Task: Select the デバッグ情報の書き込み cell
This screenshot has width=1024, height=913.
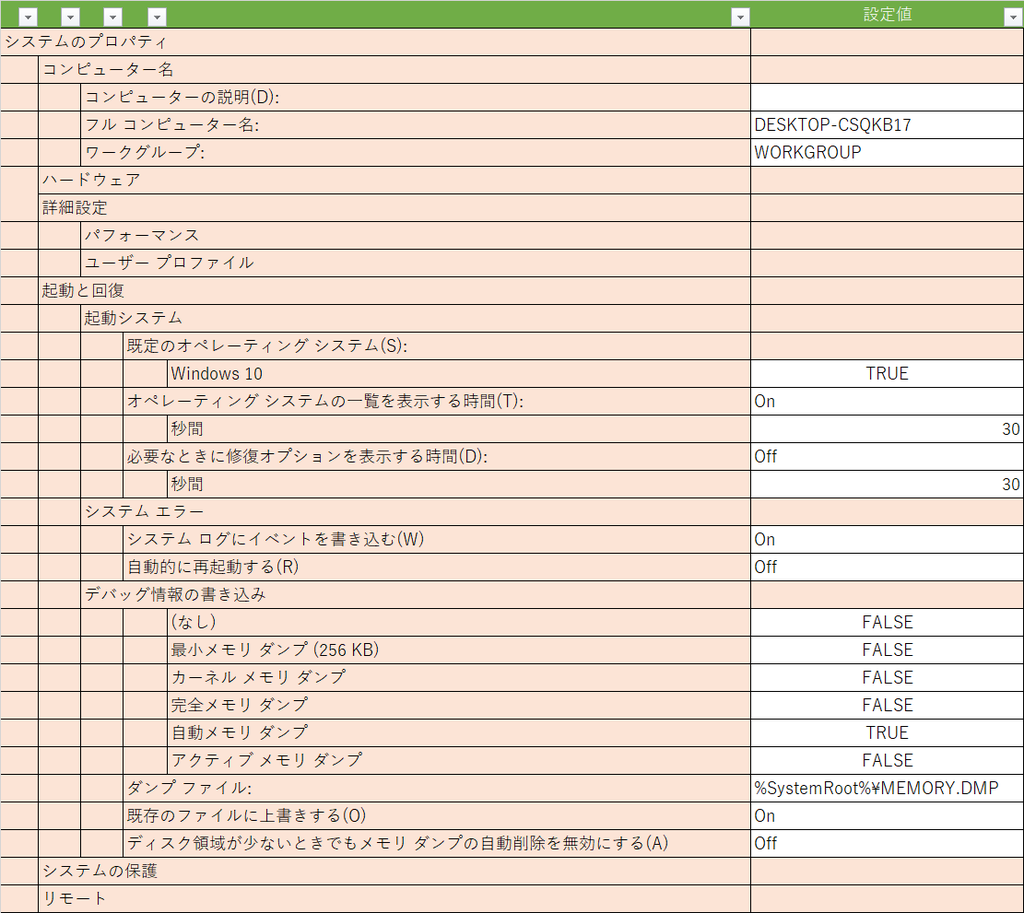Action: [x=415, y=595]
